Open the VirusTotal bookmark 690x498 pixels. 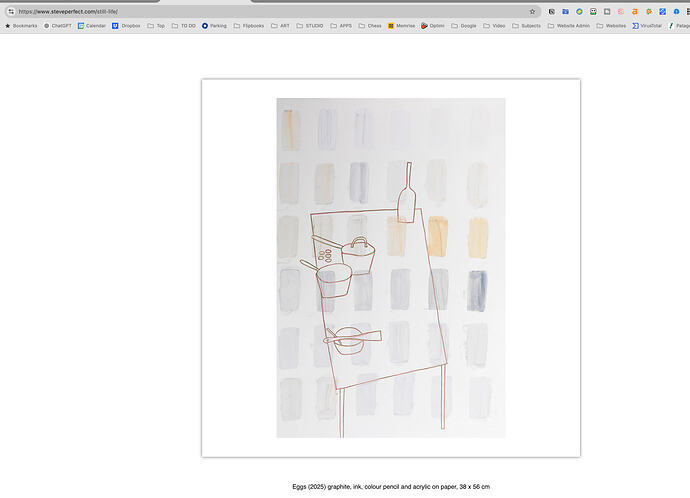click(647, 26)
